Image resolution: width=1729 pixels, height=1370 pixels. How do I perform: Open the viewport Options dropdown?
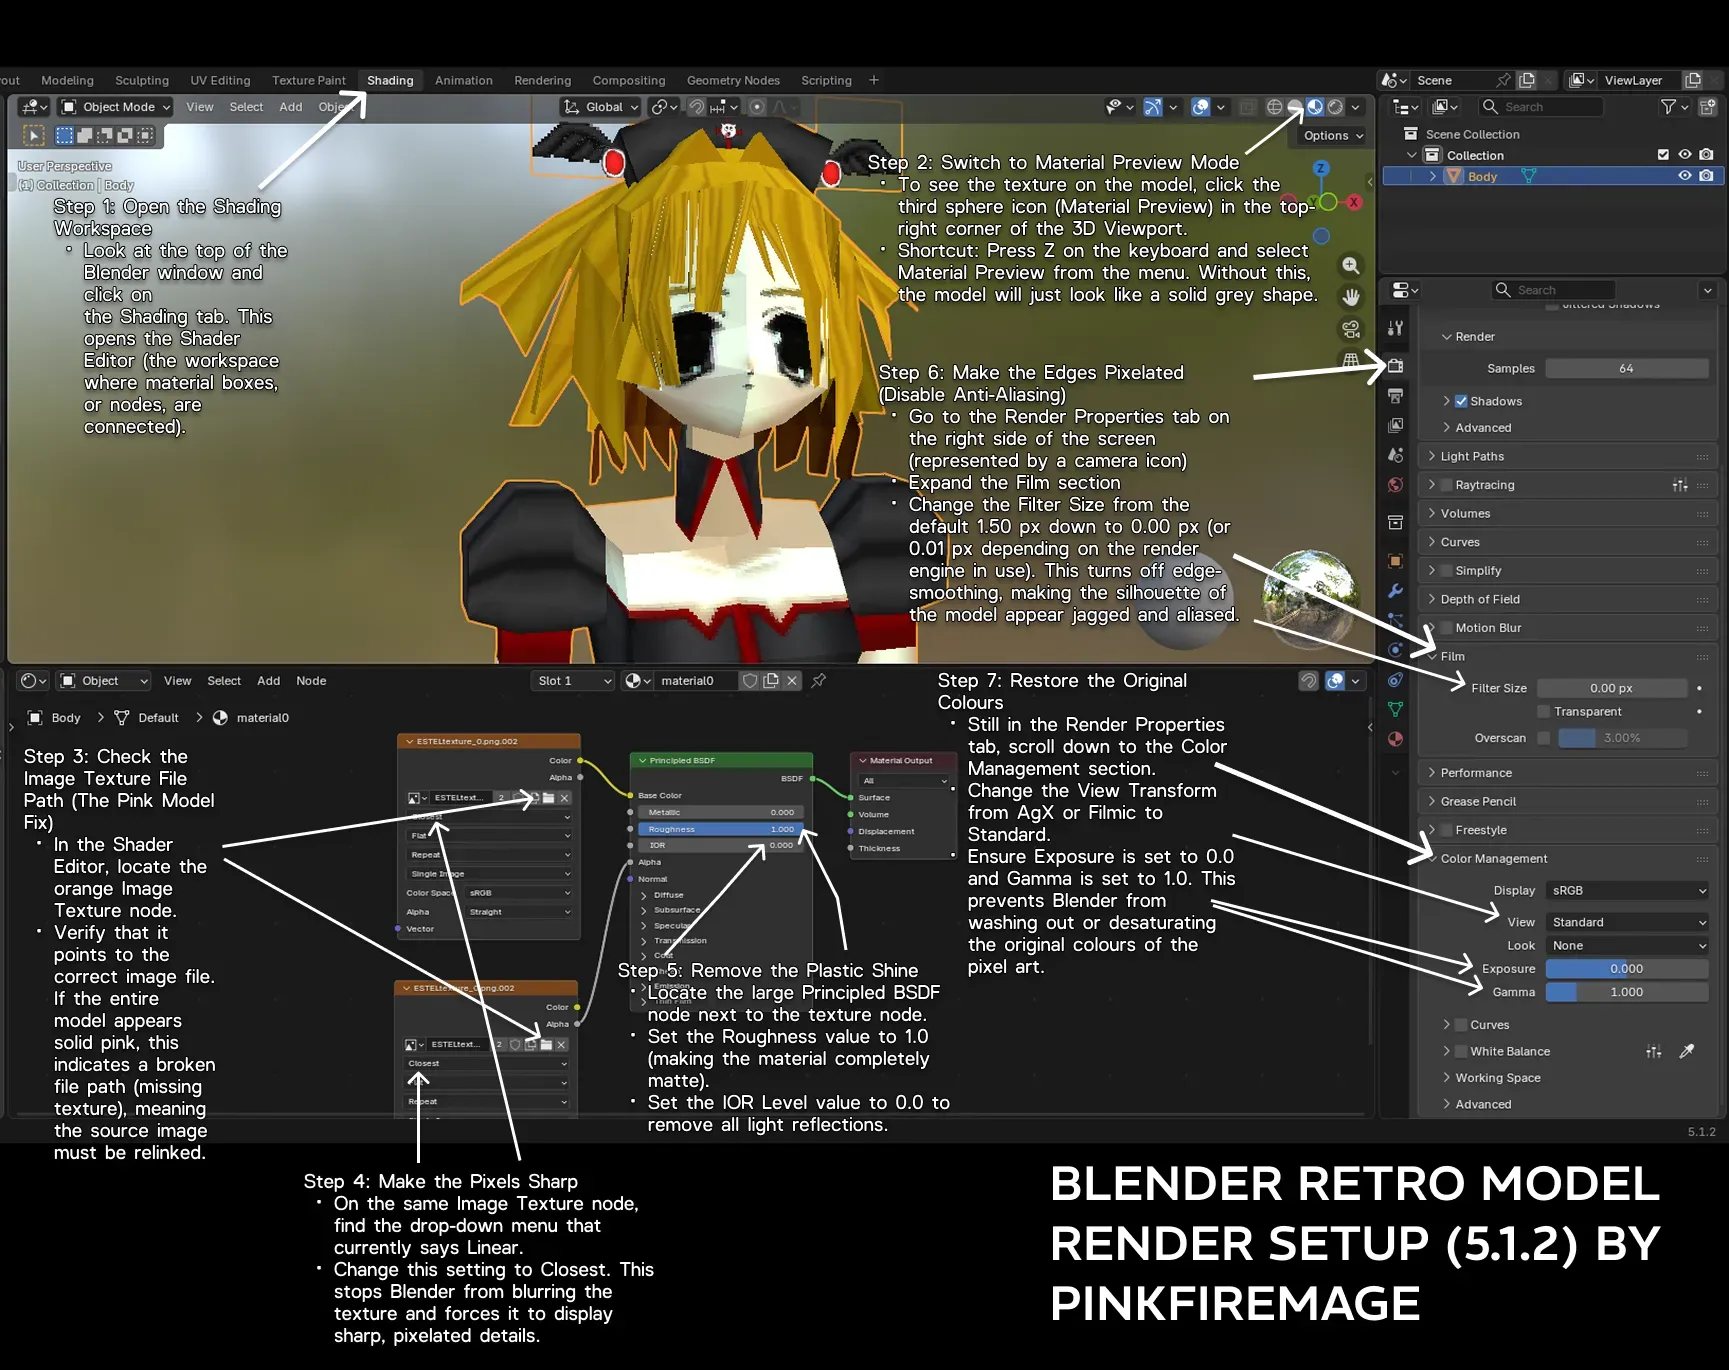click(1333, 136)
